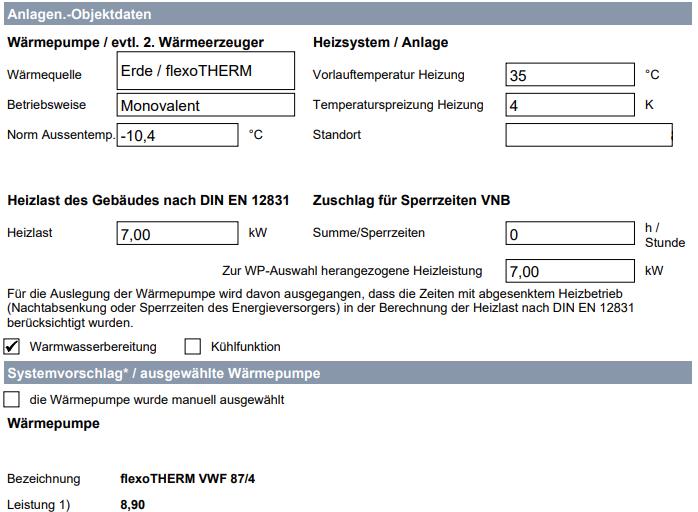This screenshot has height=512, width=698.
Task: Click the Wärmequelle field showing Erde / flexoTHERM
Action: pyautogui.click(x=206, y=72)
